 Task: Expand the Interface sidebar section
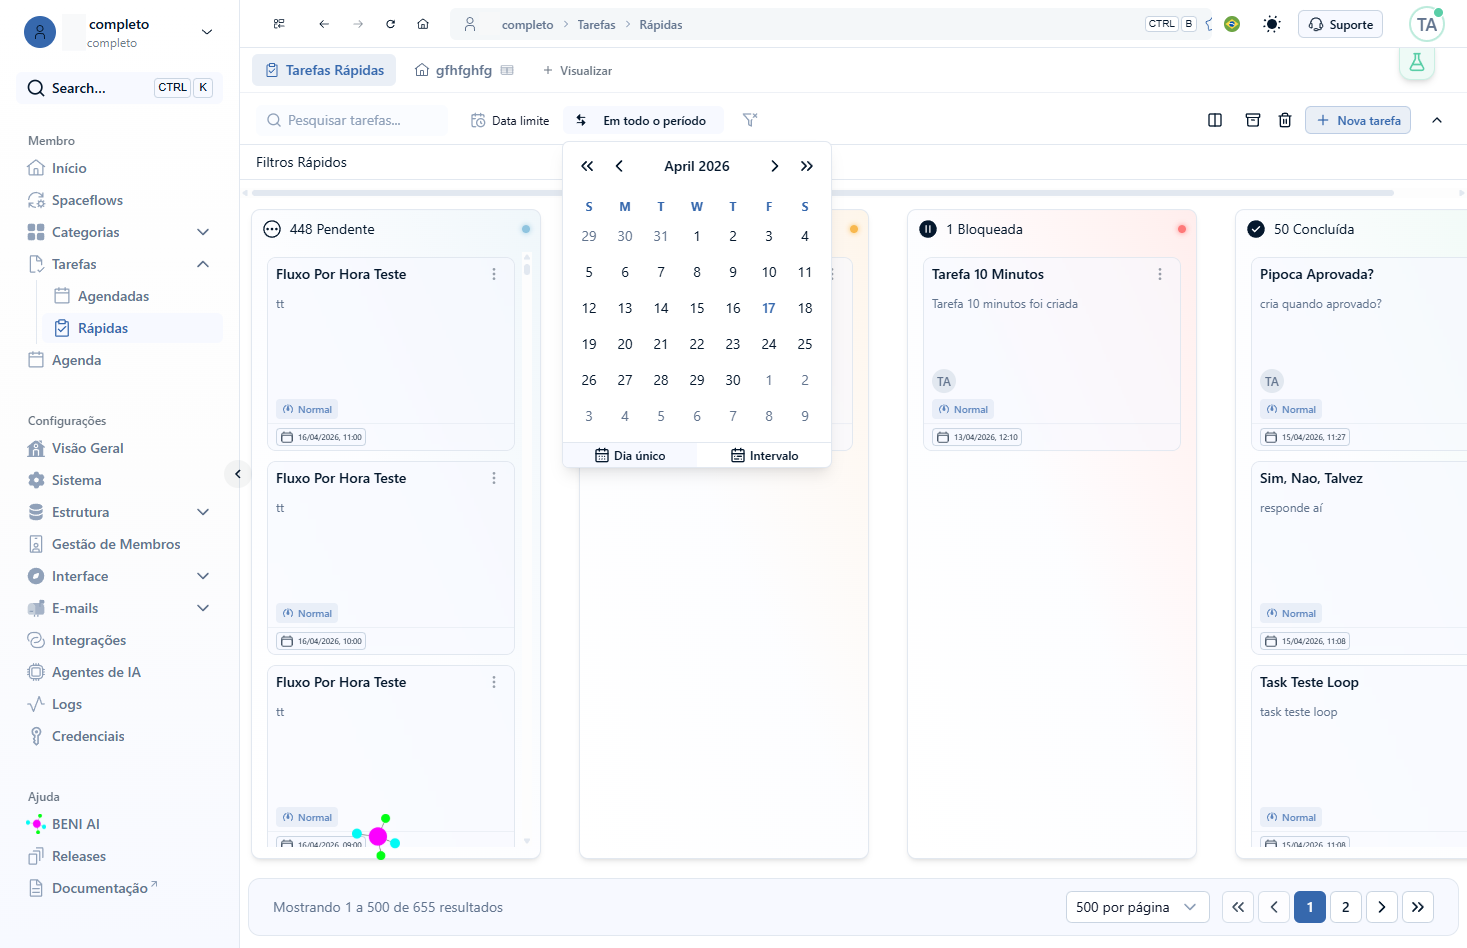(203, 576)
